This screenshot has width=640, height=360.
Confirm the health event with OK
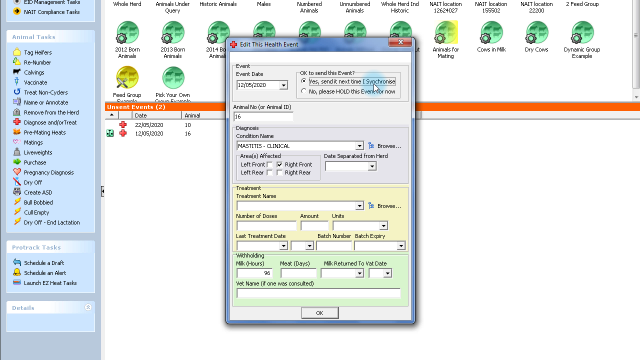pyautogui.click(x=320, y=313)
